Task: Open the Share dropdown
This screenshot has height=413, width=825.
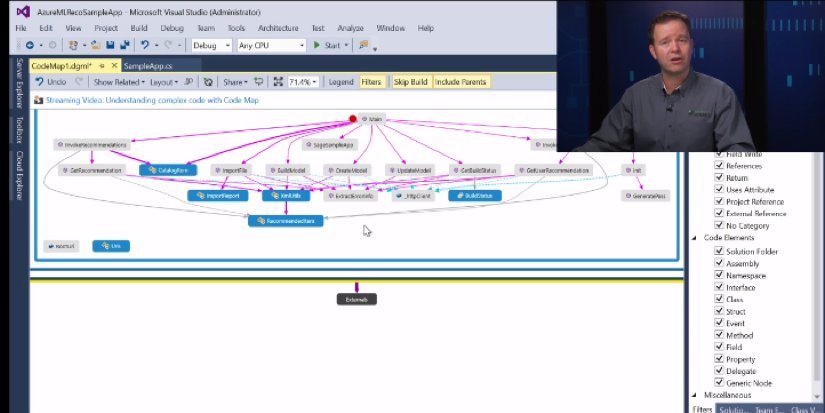Action: click(x=235, y=82)
